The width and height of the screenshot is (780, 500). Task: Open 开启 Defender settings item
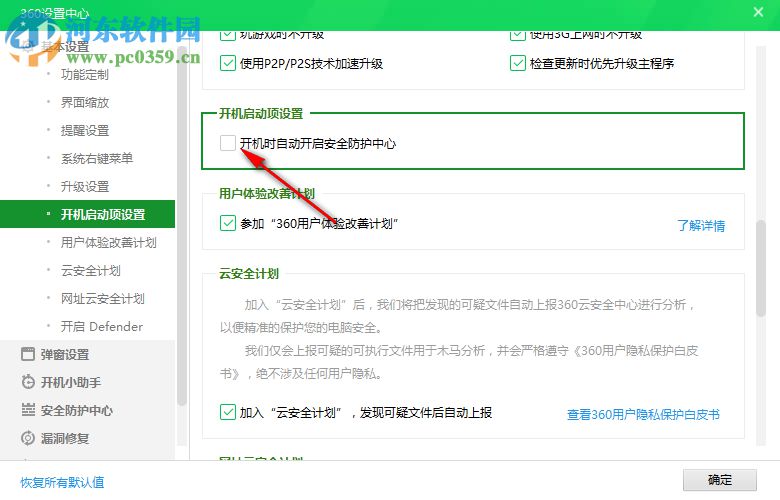[x=101, y=326]
